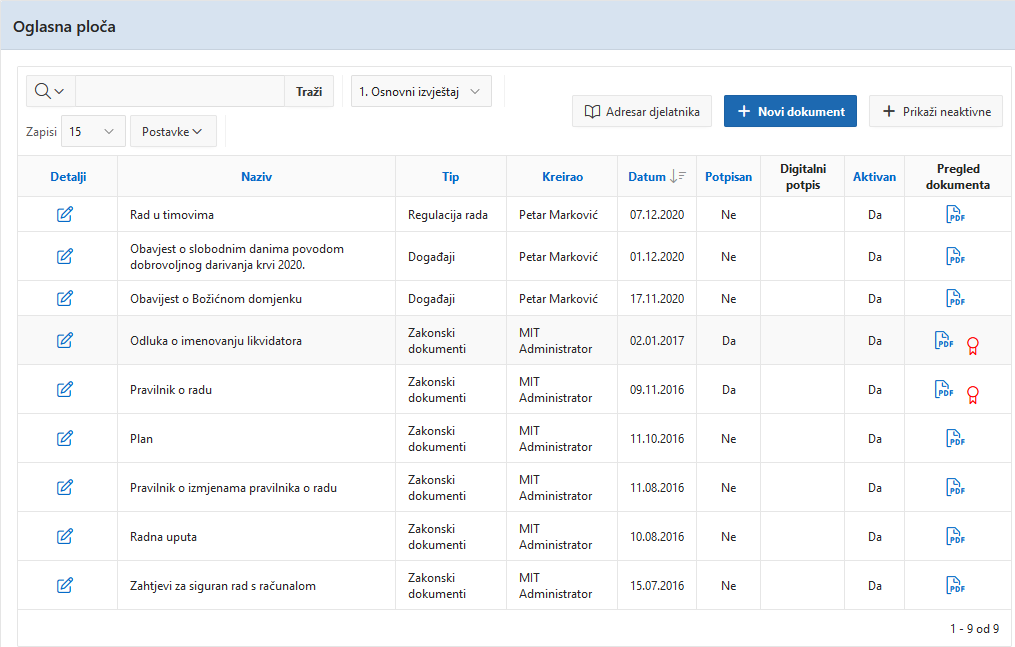
Task: Change the Zapisi rows-per-page dropdown
Action: coord(92,131)
